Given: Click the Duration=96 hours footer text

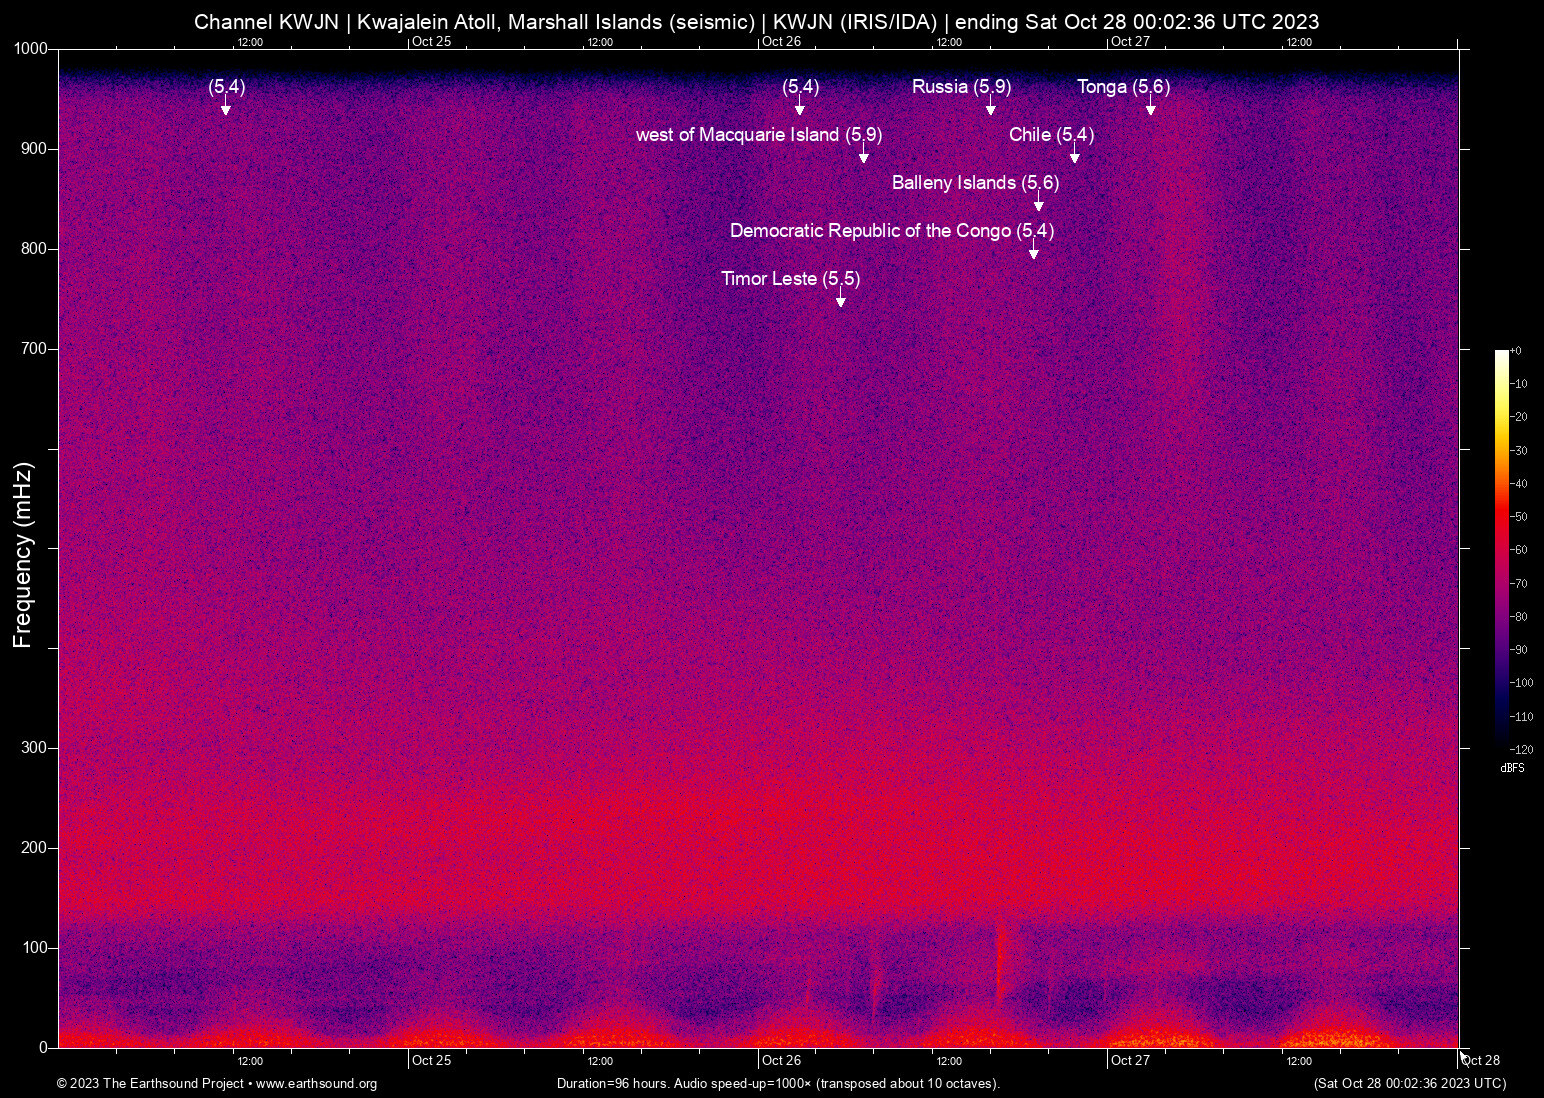Looking at the screenshot, I should click(778, 1084).
